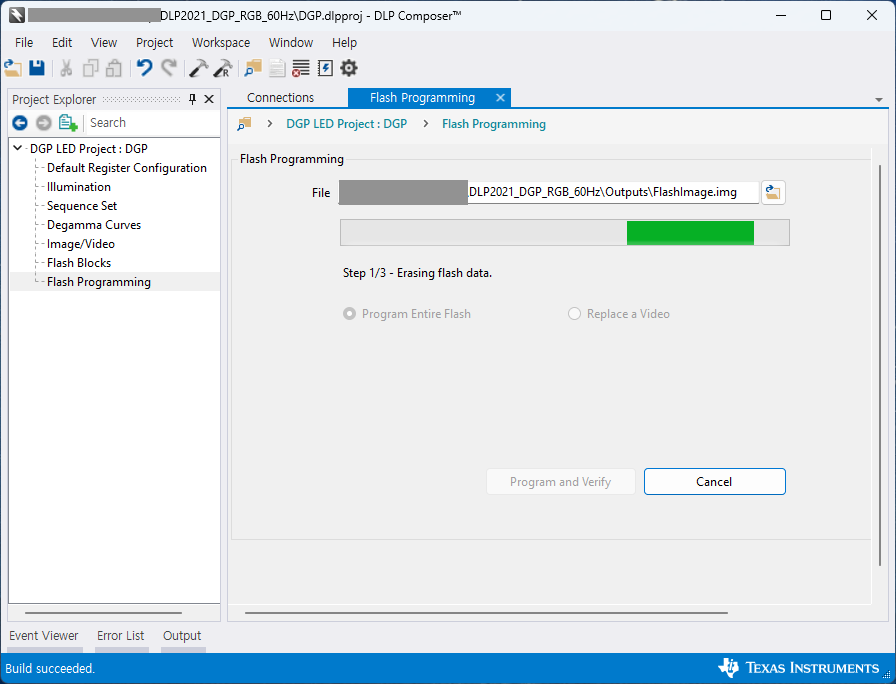Open flash programming lightning chip icon
The image size is (896, 684).
click(325, 69)
